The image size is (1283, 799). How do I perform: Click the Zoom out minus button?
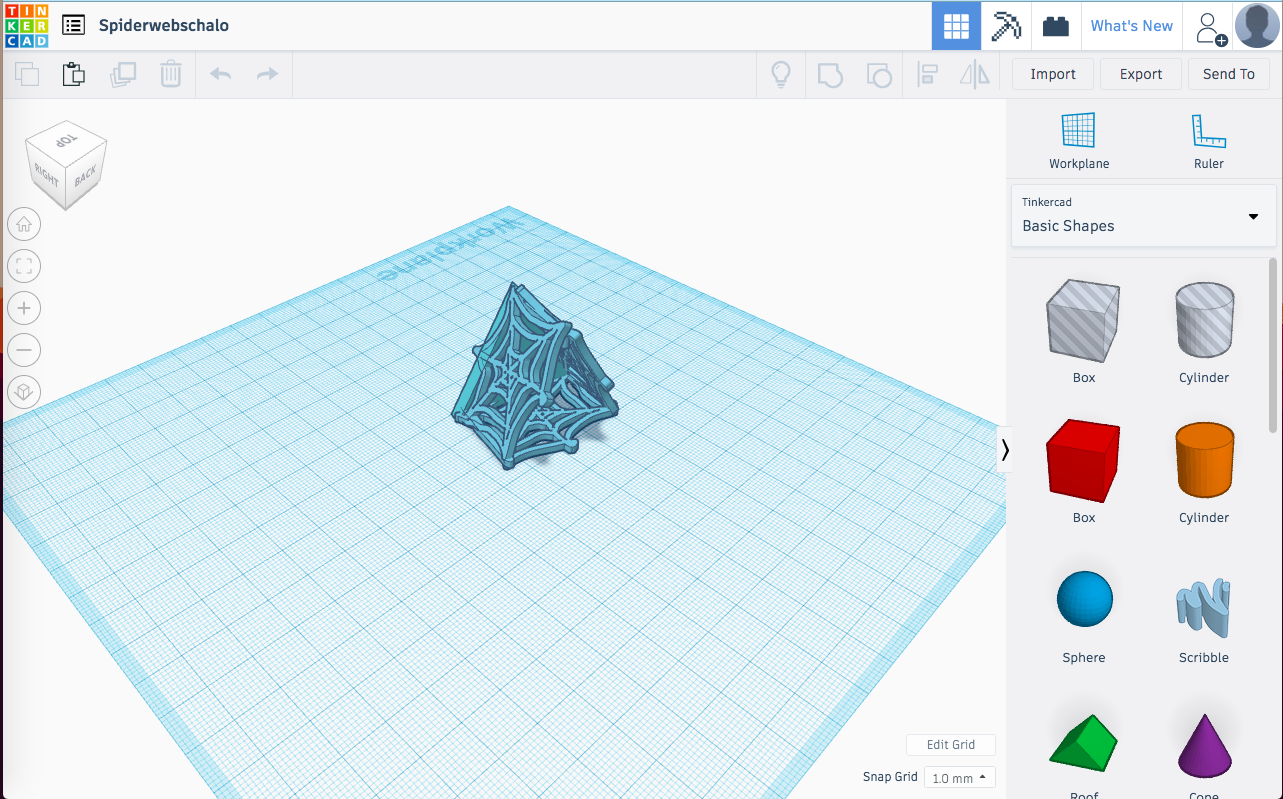(x=24, y=350)
